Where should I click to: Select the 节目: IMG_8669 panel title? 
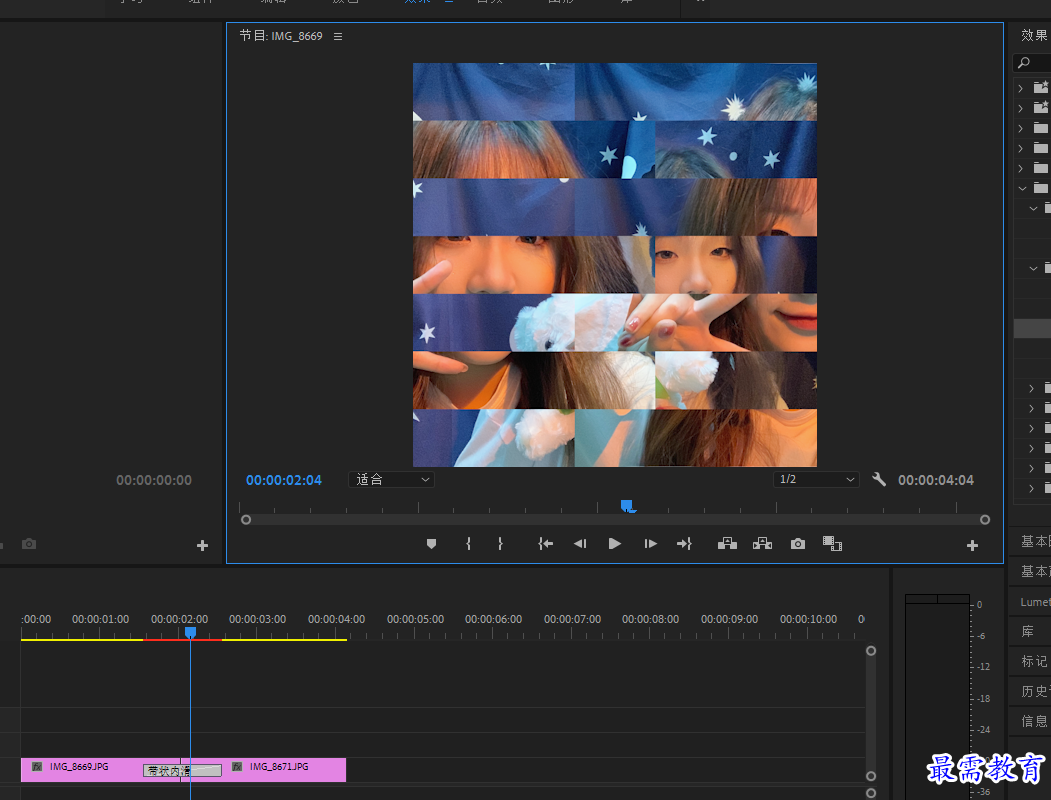pyautogui.click(x=281, y=36)
